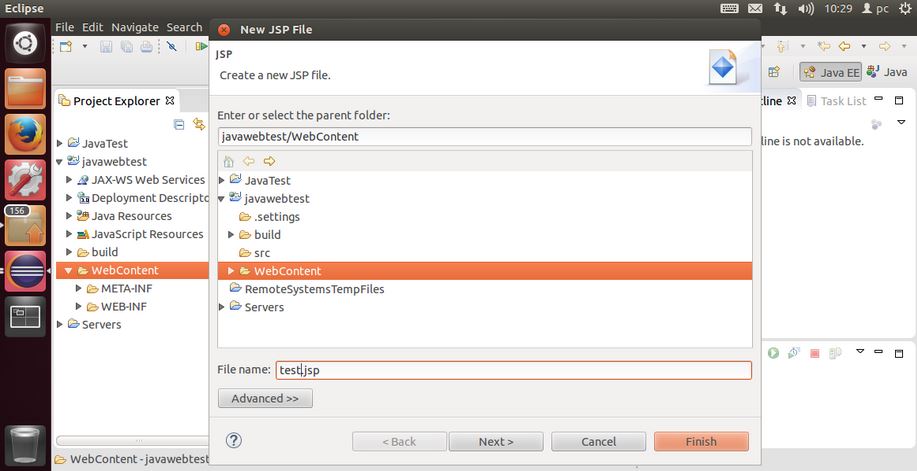
Task: Click the yellow Back navigation arrow in main toolbar
Action: [844, 46]
